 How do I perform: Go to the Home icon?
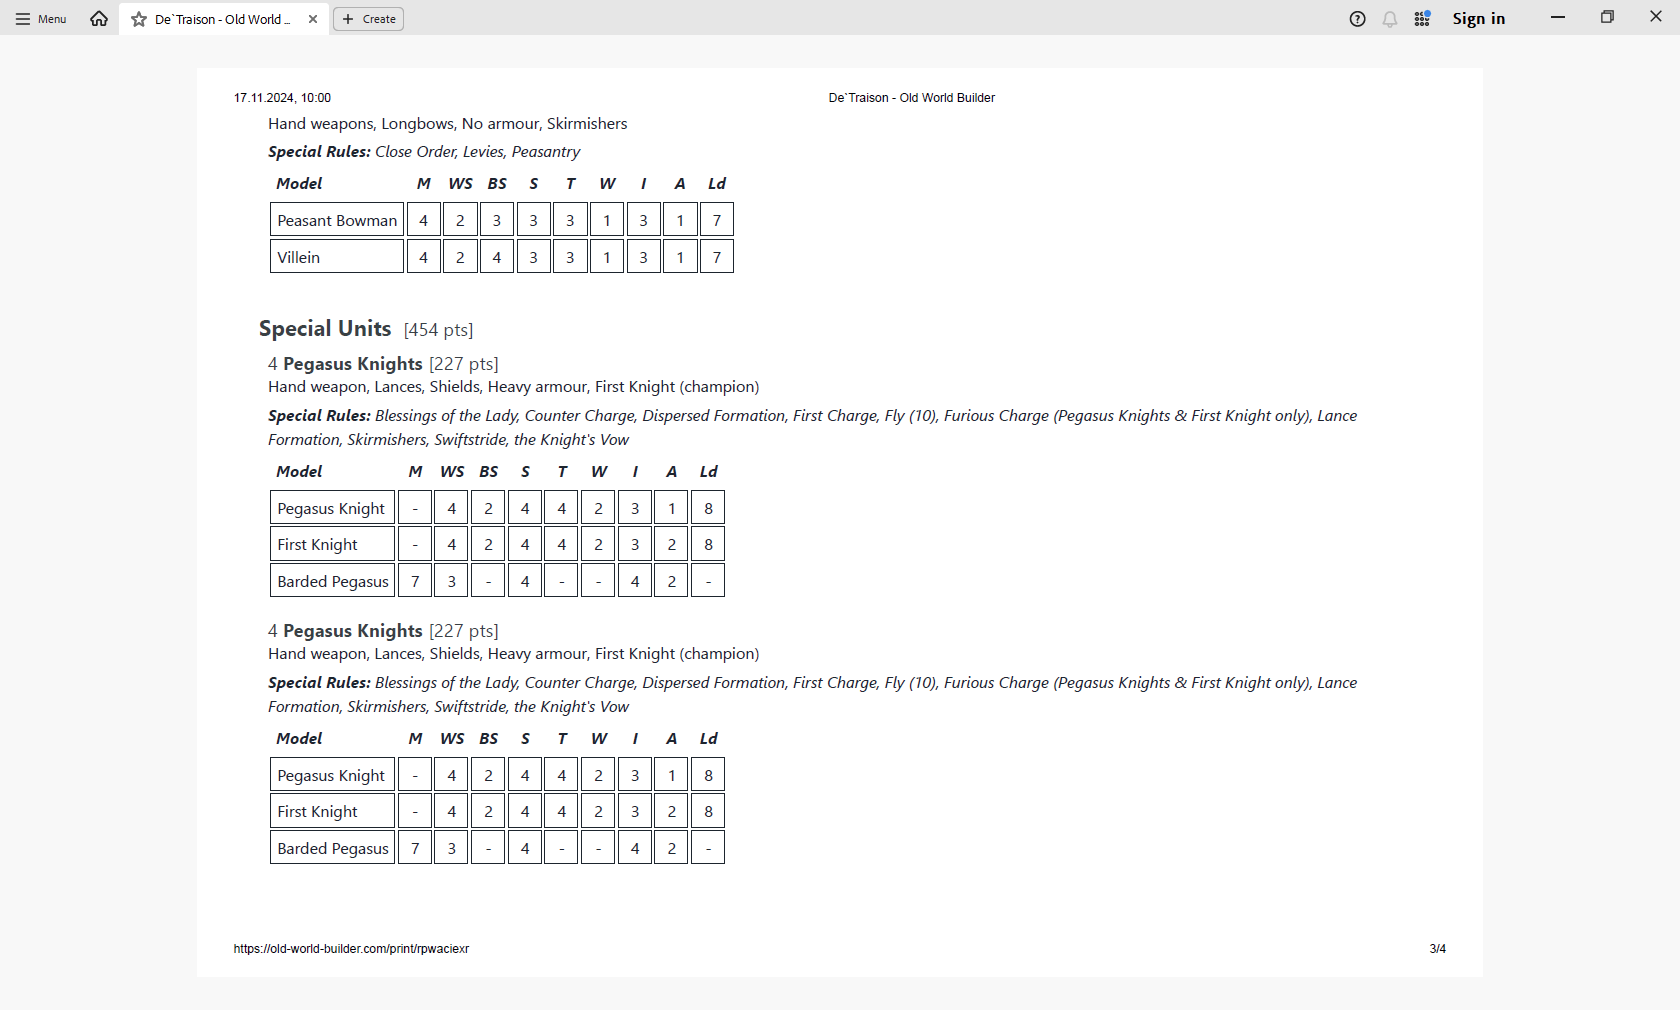coord(99,19)
